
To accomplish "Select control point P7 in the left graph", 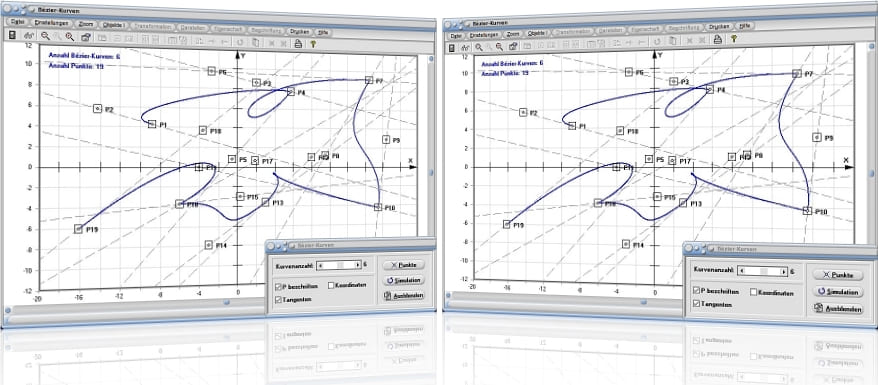I will click(368, 80).
